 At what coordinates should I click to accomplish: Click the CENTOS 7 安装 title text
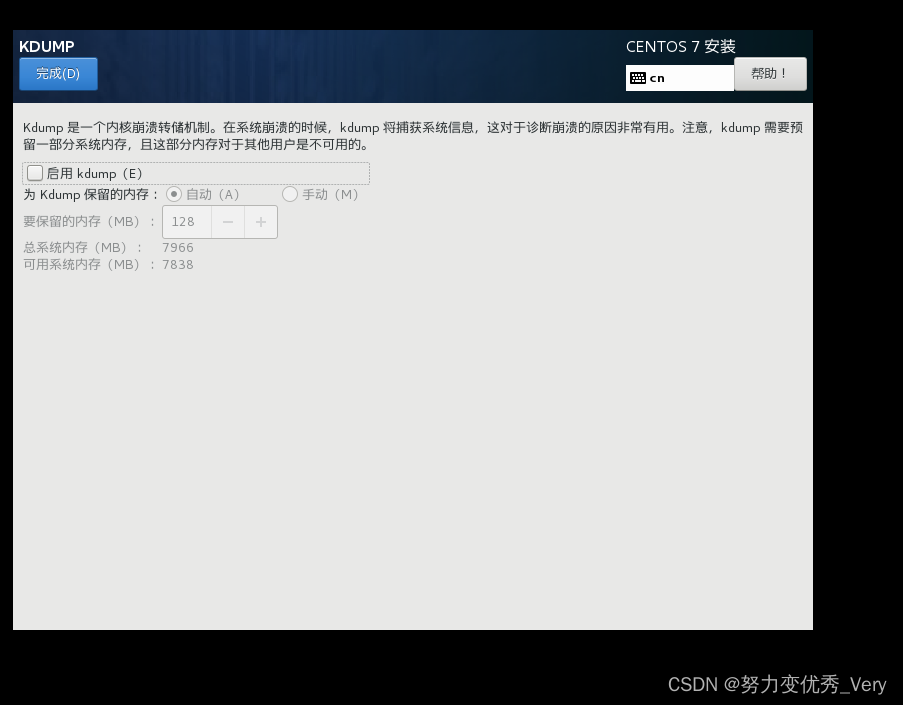(x=681, y=47)
